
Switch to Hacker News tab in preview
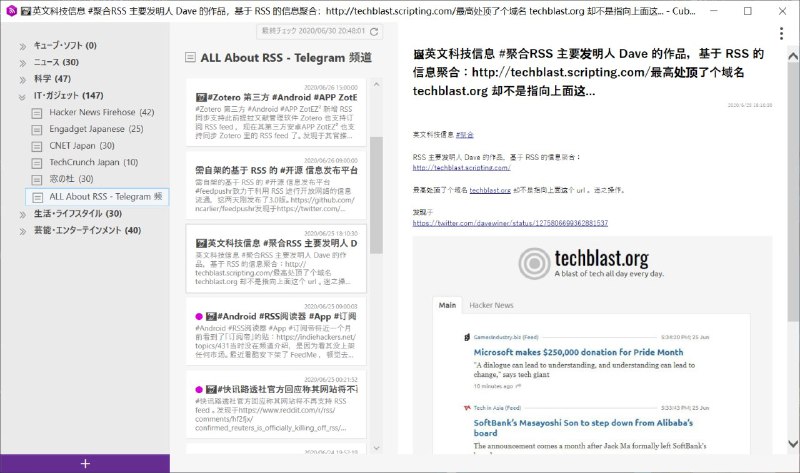pos(491,305)
